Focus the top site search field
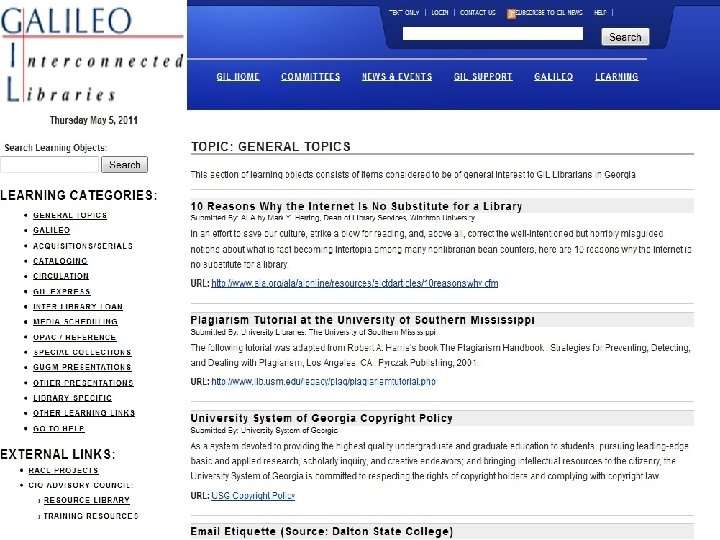The width and height of the screenshot is (720, 540). point(493,34)
